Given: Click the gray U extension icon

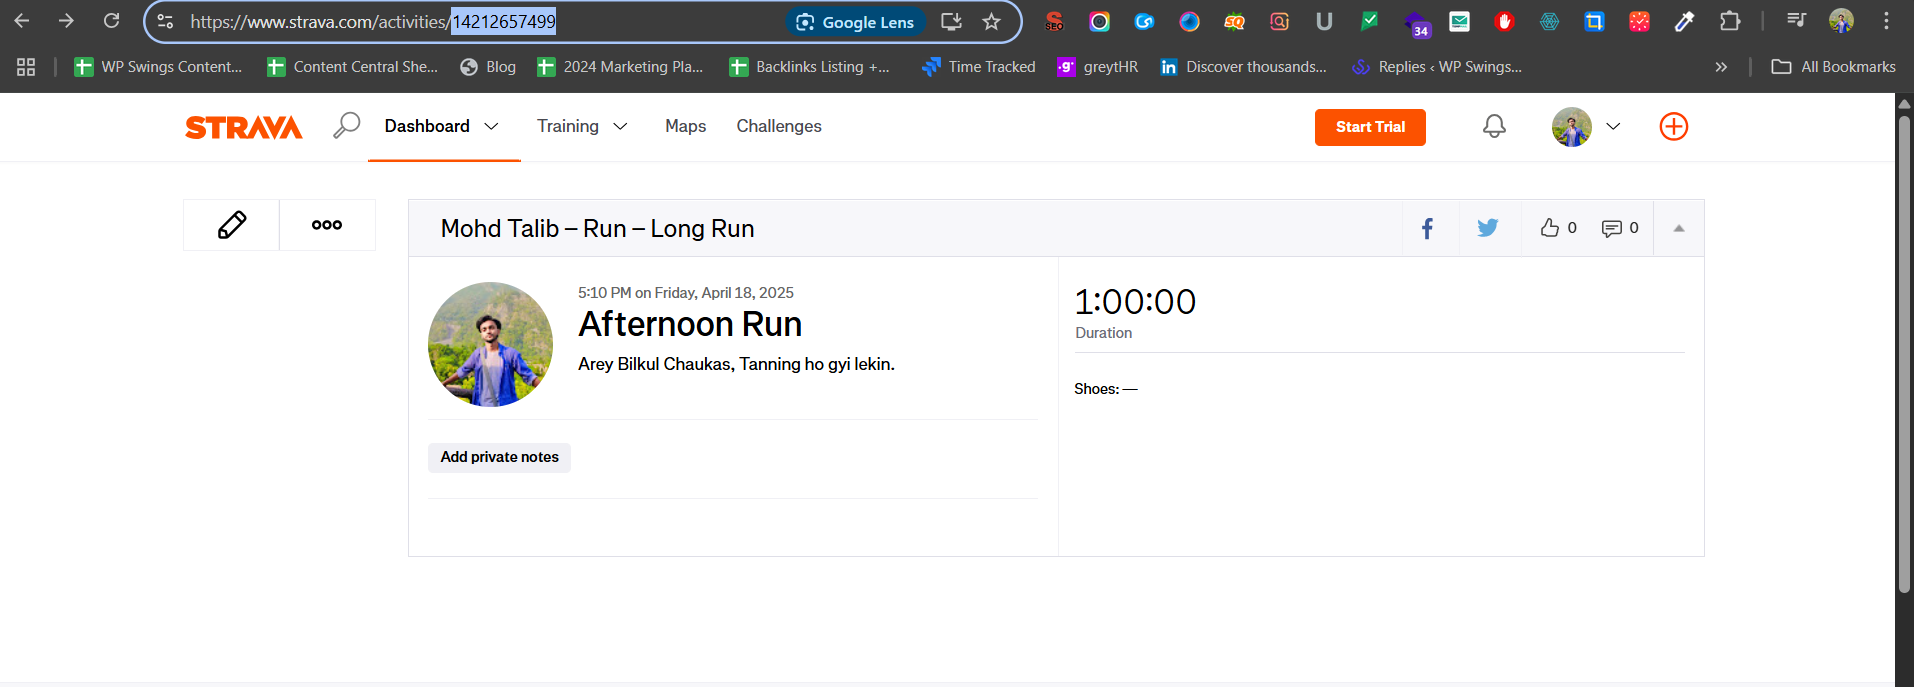Looking at the screenshot, I should [1324, 21].
